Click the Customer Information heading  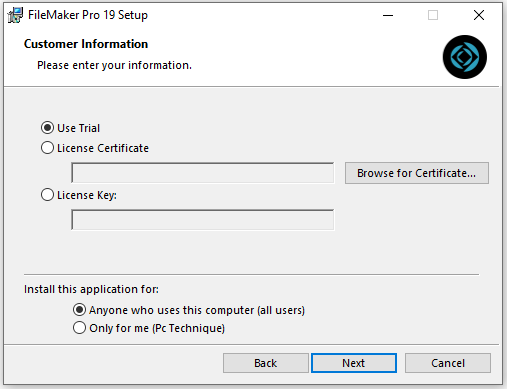pos(86,44)
